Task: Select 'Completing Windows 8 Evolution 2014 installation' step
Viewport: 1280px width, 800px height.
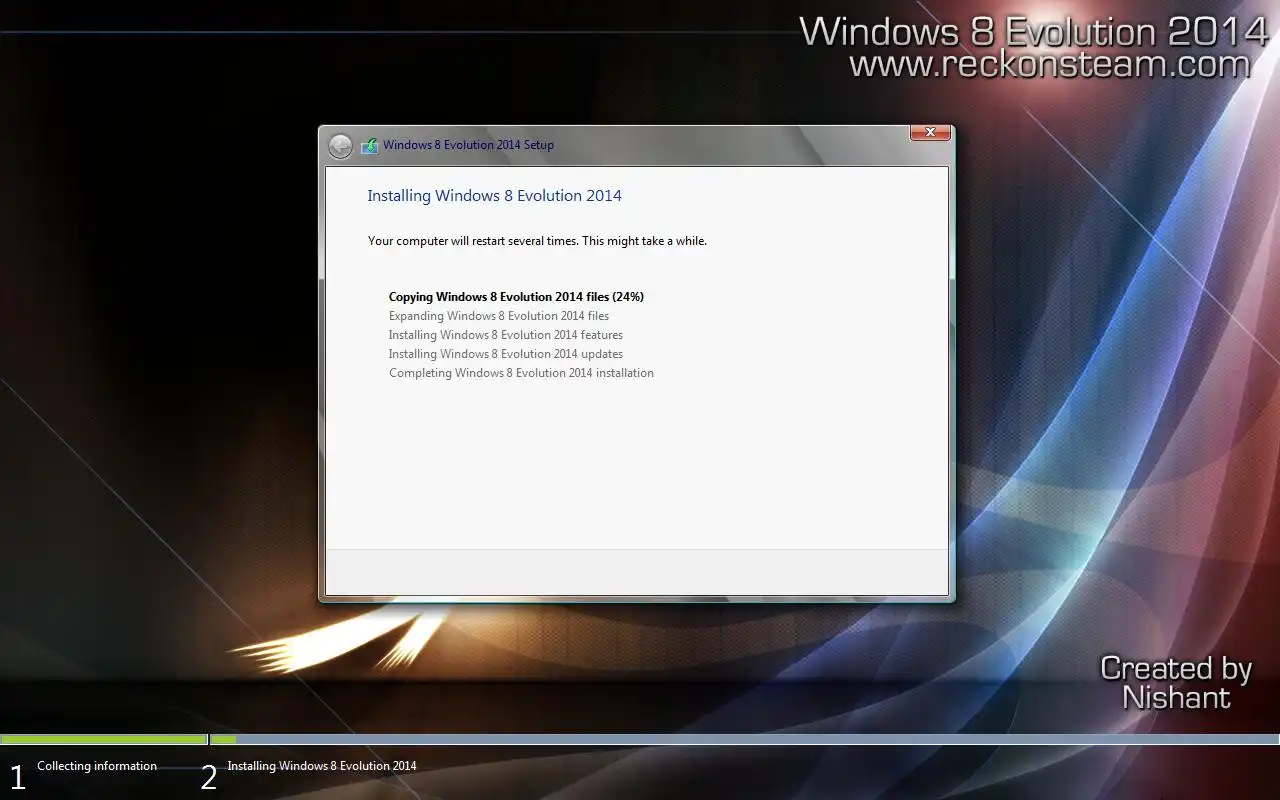Action: [x=521, y=373]
